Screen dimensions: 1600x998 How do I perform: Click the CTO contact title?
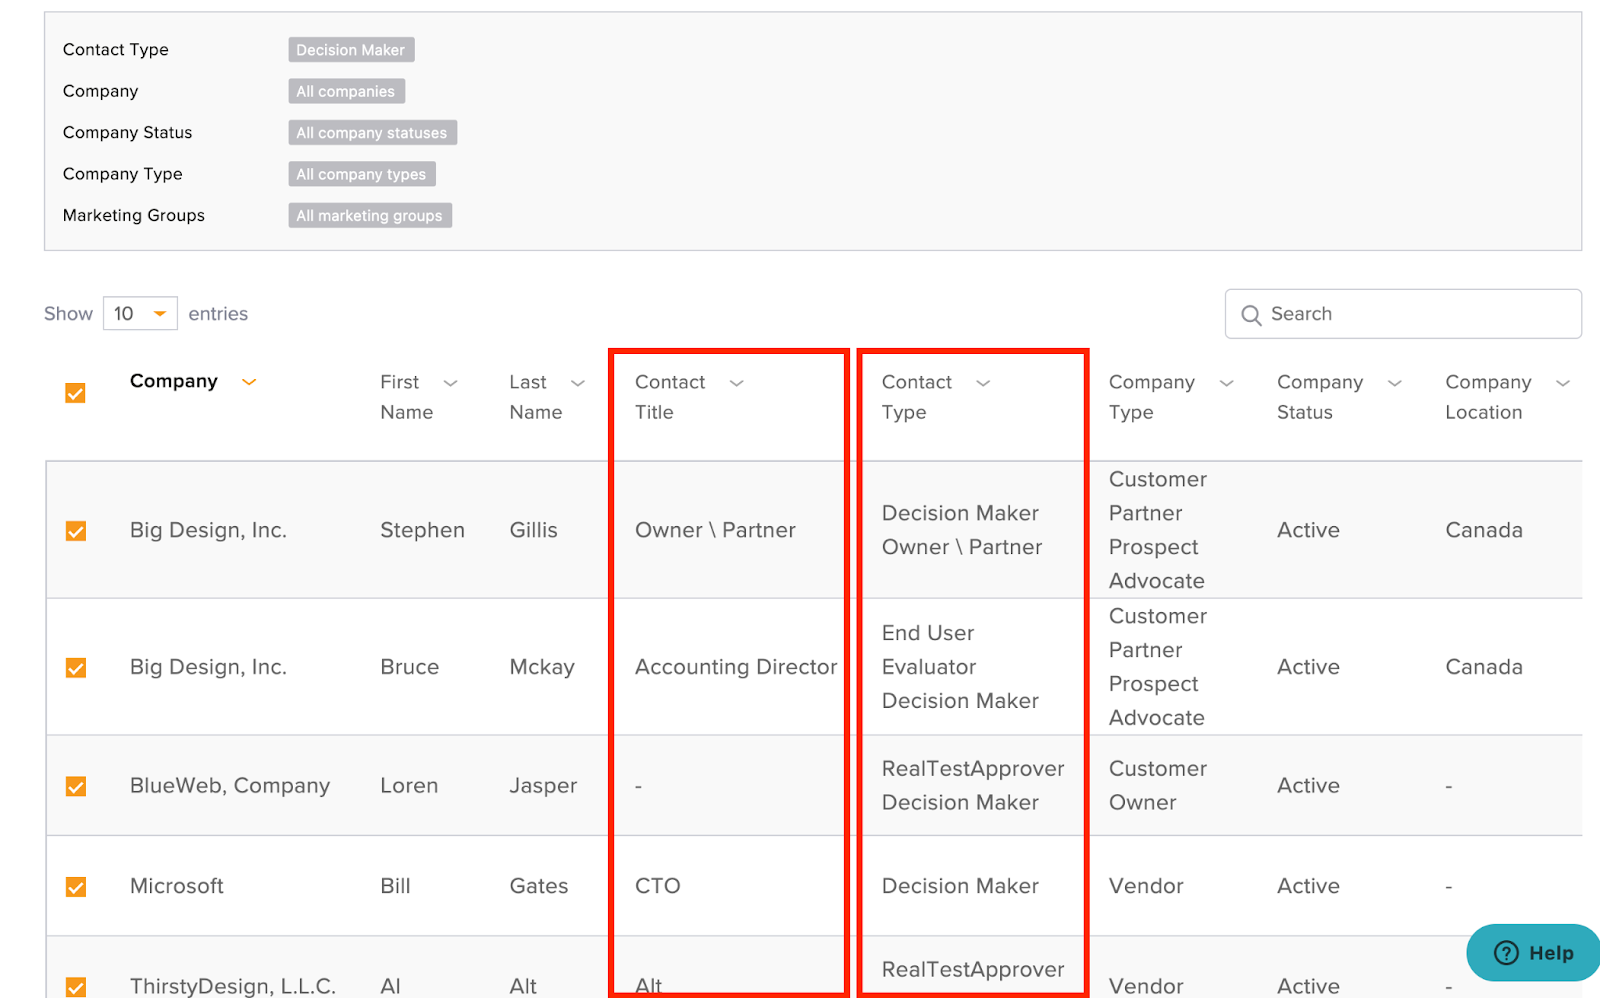point(658,886)
